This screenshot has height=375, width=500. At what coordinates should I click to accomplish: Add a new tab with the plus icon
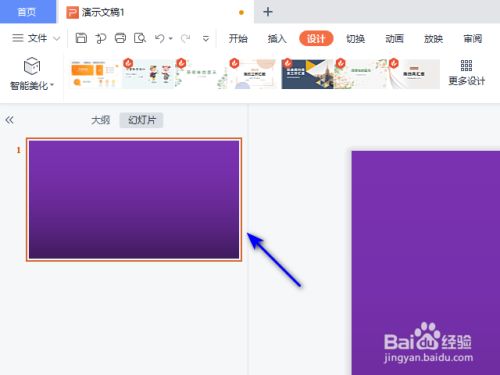coord(268,12)
